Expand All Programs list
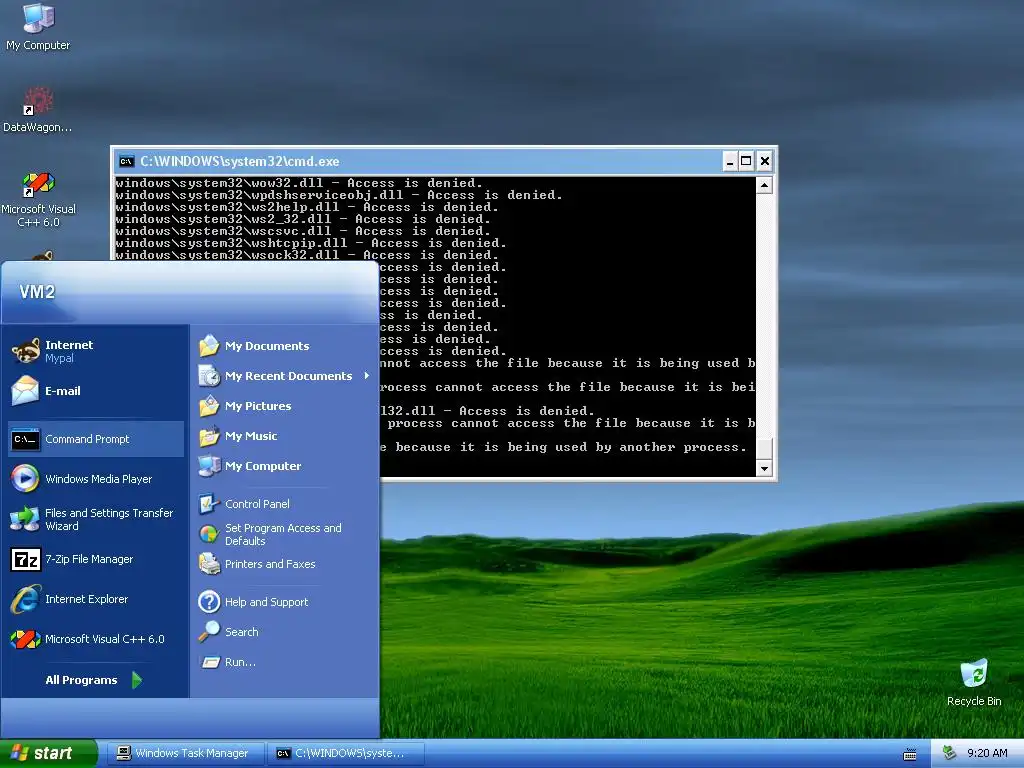The image size is (1024, 768). 93,680
